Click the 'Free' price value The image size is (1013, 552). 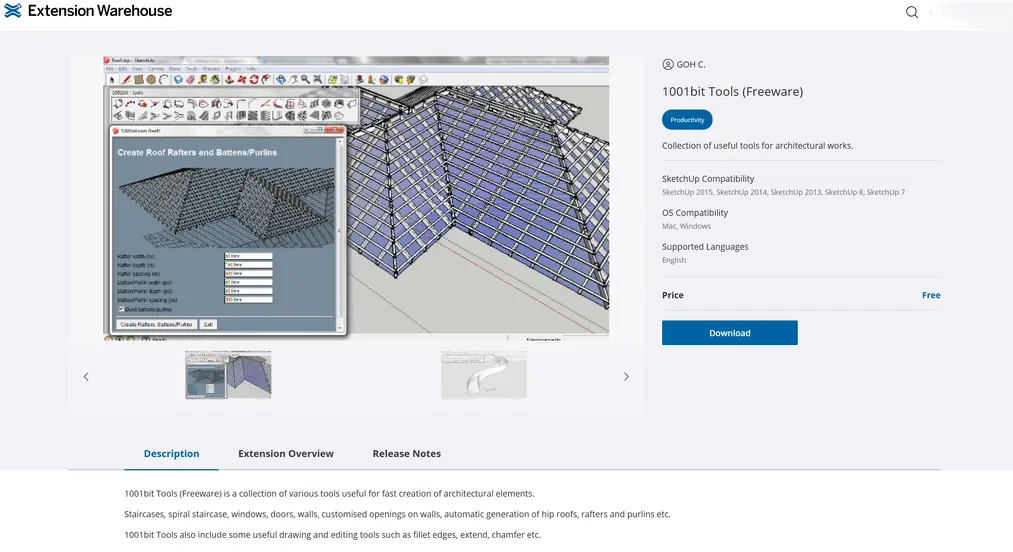(931, 295)
